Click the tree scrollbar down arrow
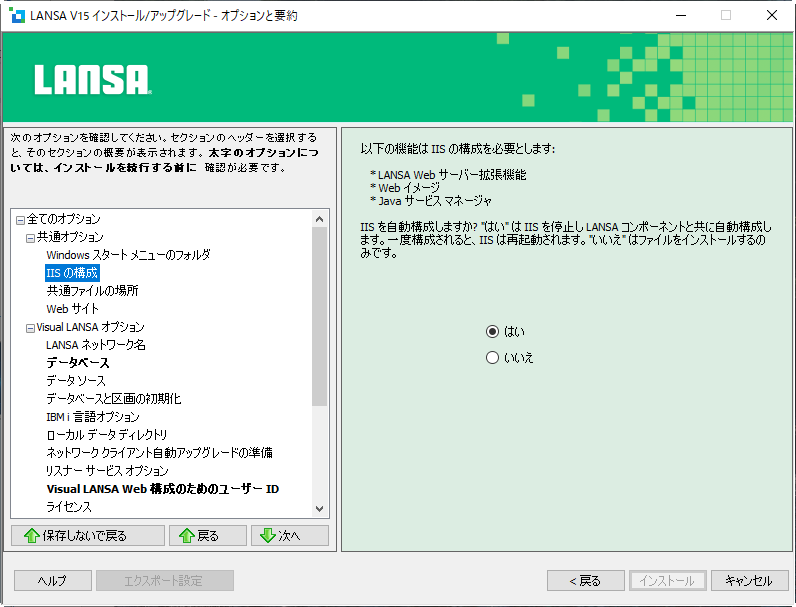Image resolution: width=796 pixels, height=607 pixels. click(319, 509)
